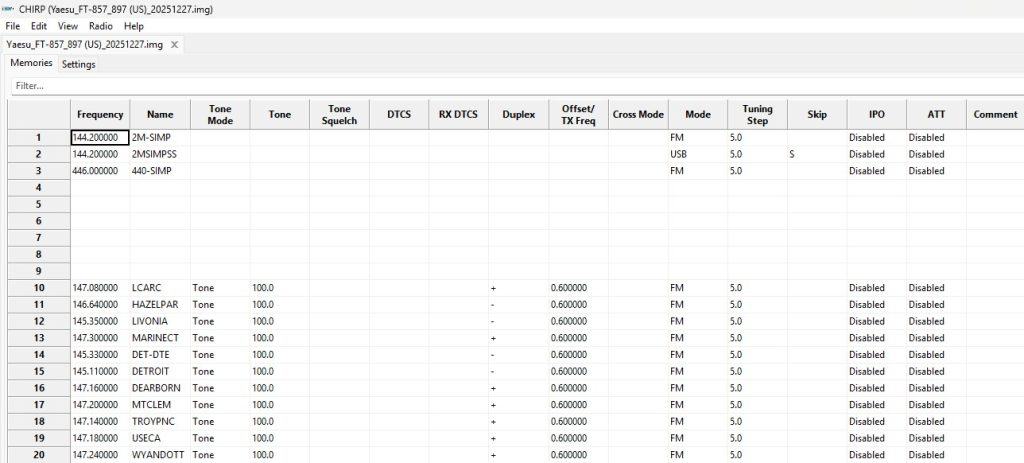
Task: Click the Frequency column header
Action: pyautogui.click(x=100, y=114)
